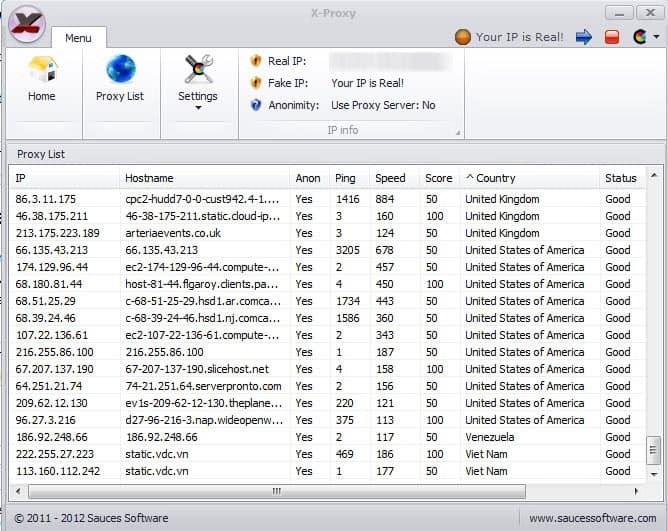668x531 pixels.
Task: Sort by the Hostname column header
Action: coord(204,178)
